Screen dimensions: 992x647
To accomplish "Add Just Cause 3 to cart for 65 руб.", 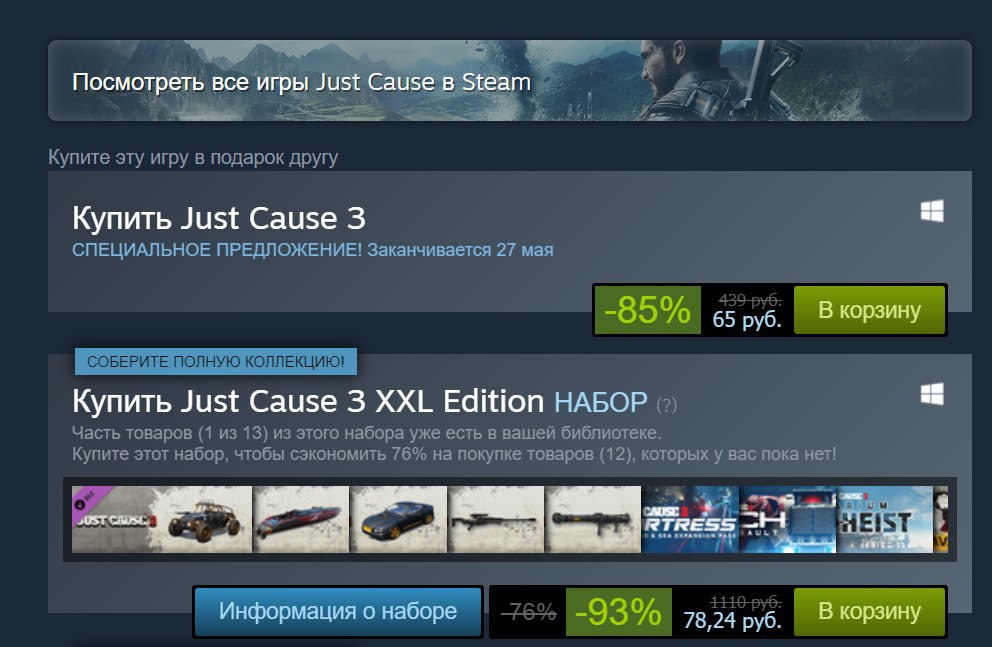I will point(869,310).
